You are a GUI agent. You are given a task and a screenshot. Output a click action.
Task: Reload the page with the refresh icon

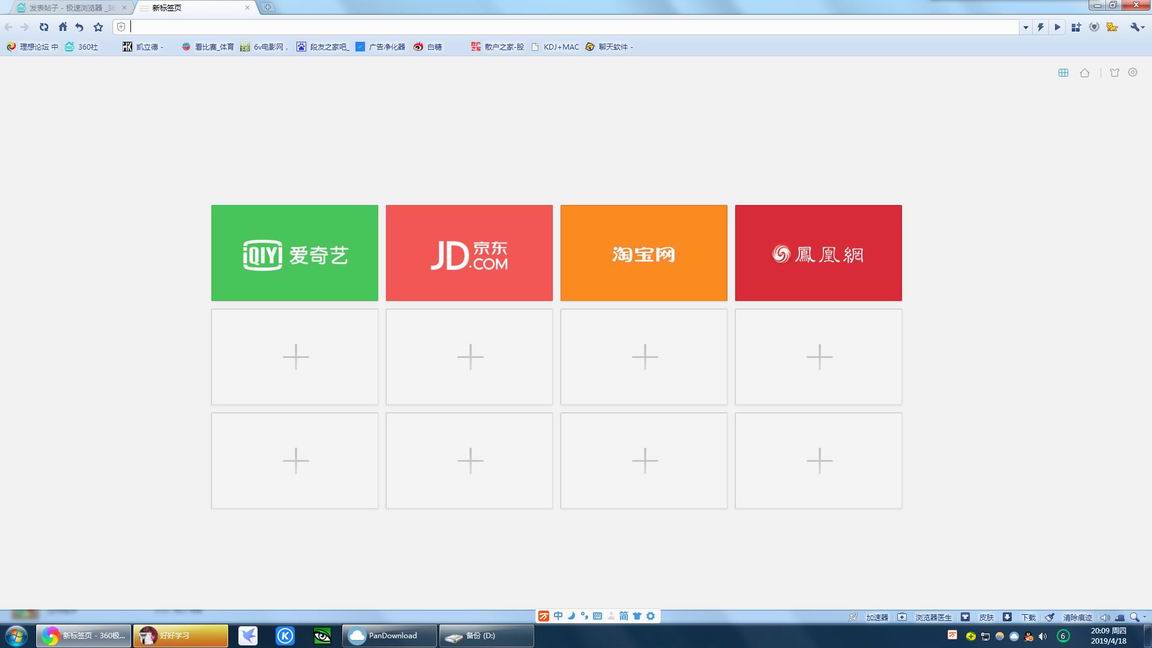(x=44, y=27)
